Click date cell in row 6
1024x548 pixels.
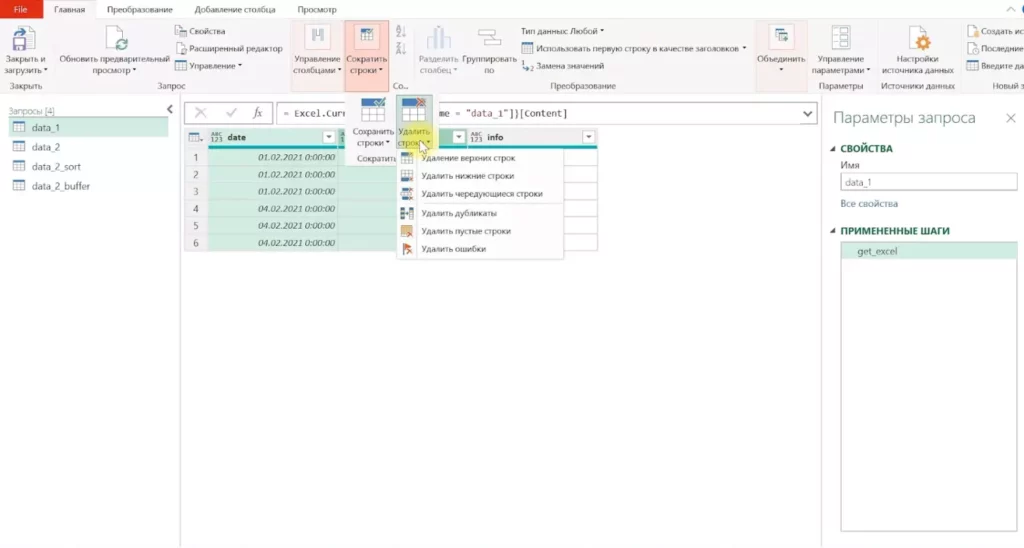click(x=272, y=242)
